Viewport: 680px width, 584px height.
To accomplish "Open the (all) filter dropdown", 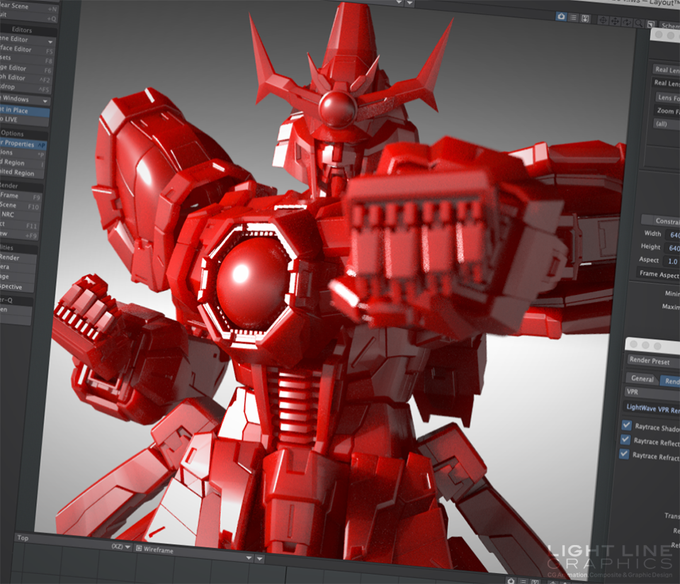I will pos(667,124).
